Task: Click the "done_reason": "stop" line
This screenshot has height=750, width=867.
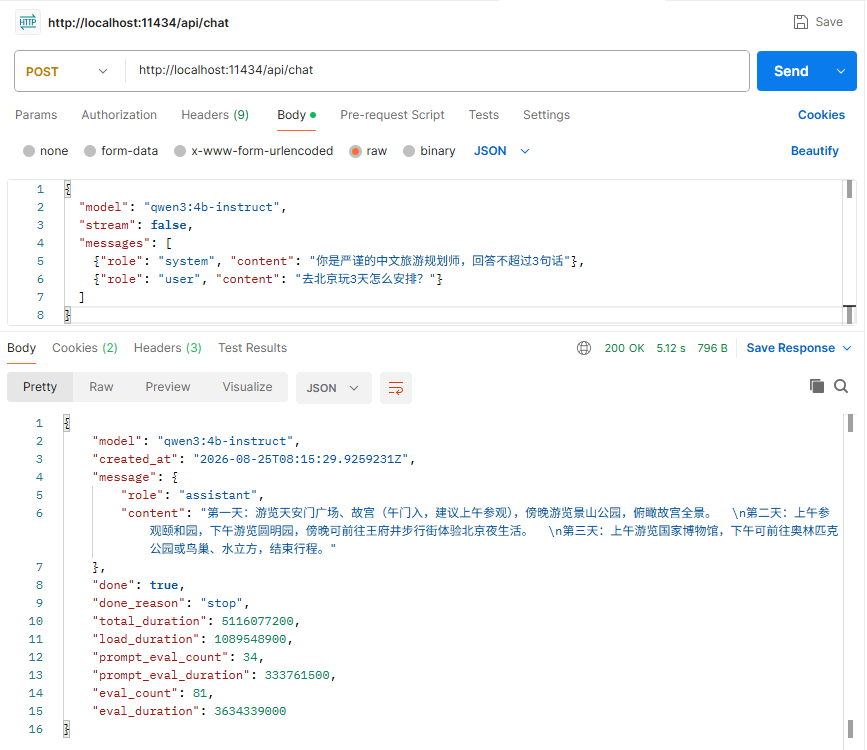Action: 170,603
